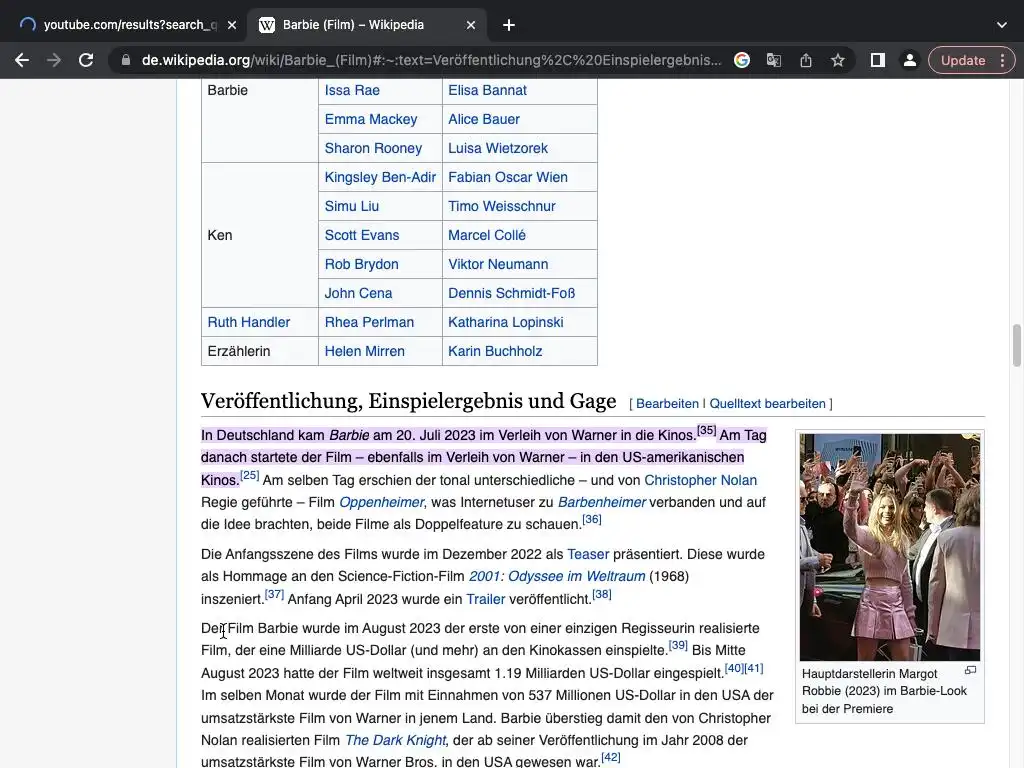Jump to footnote reference [37]
This screenshot has width=1024, height=768.
(274, 594)
